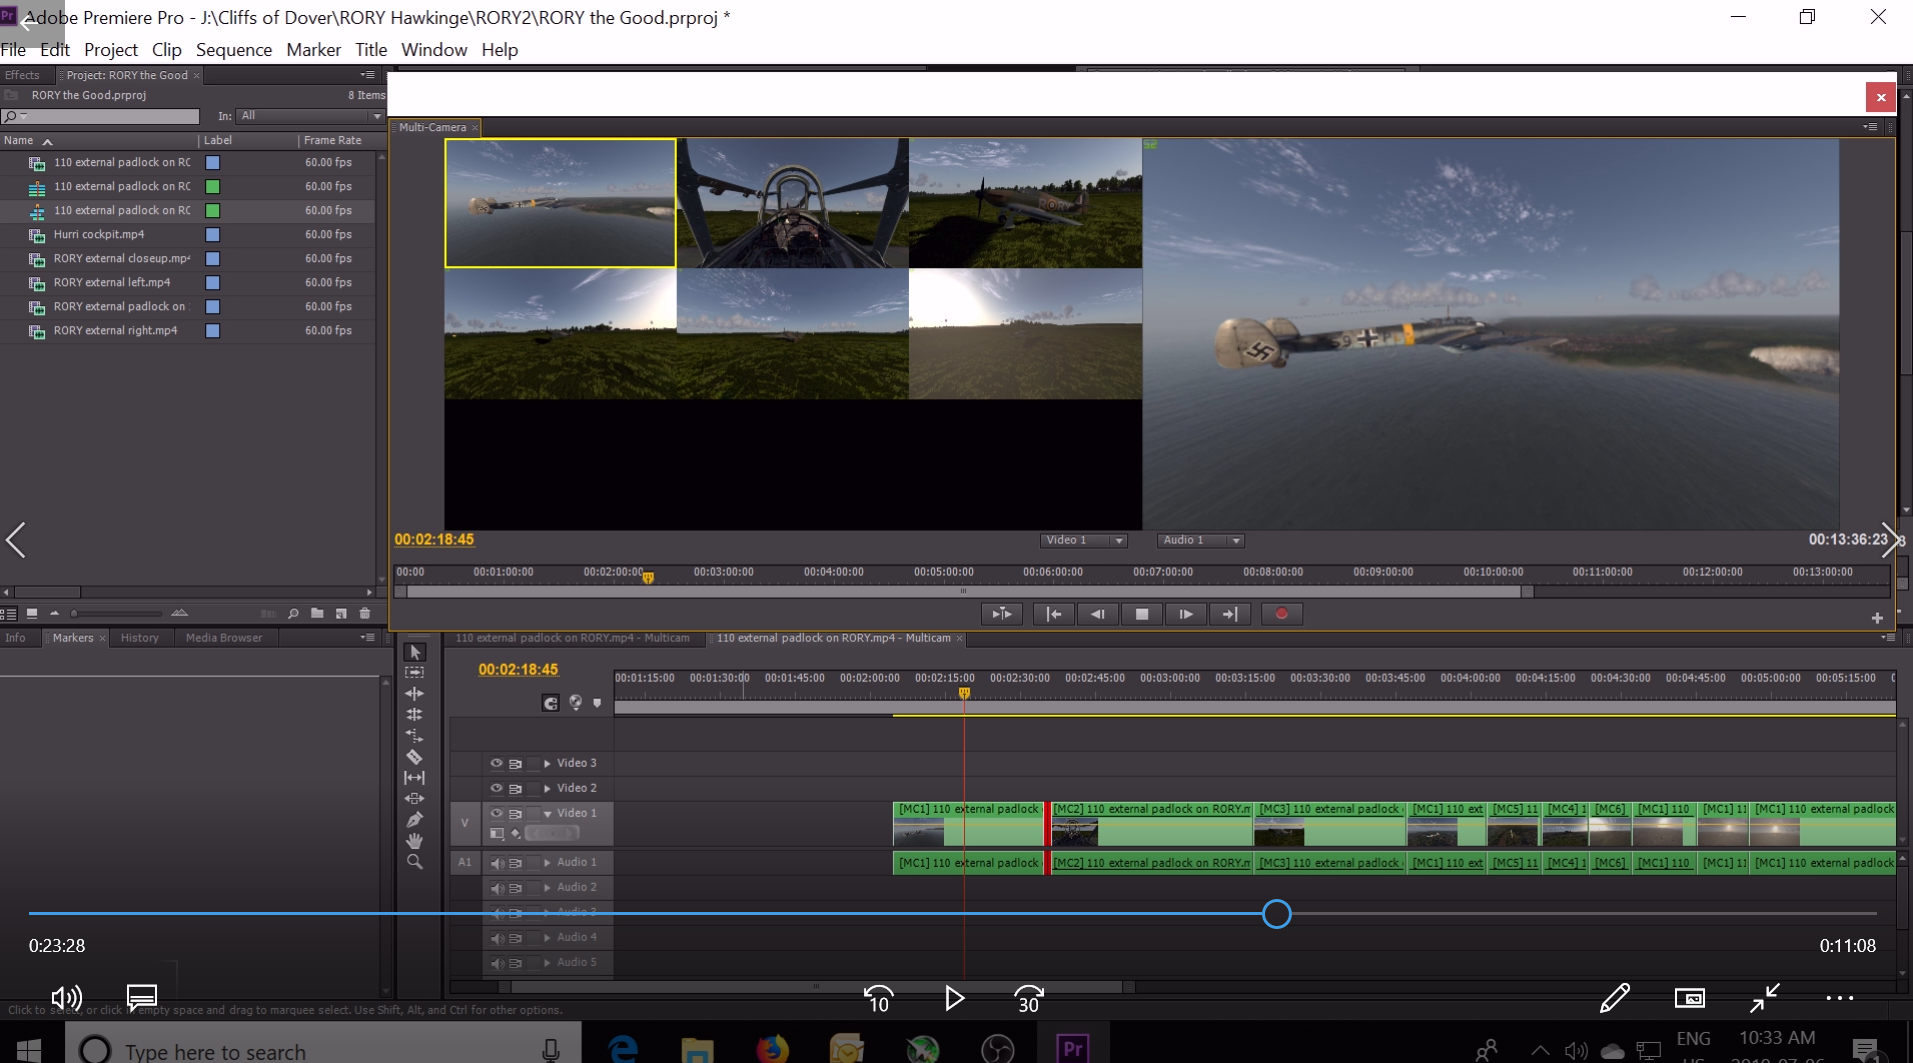This screenshot has width=1913, height=1063.
Task: Mute Audio 2 track speaker toggle
Action: 497,888
